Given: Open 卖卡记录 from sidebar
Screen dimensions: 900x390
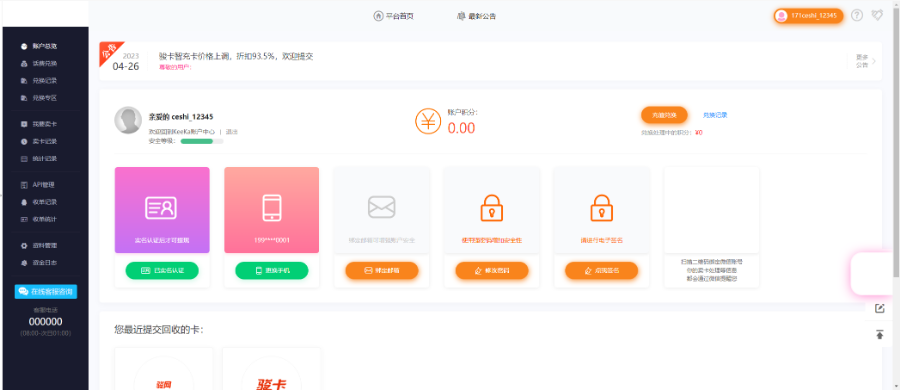Looking at the screenshot, I should click(x=39, y=141).
